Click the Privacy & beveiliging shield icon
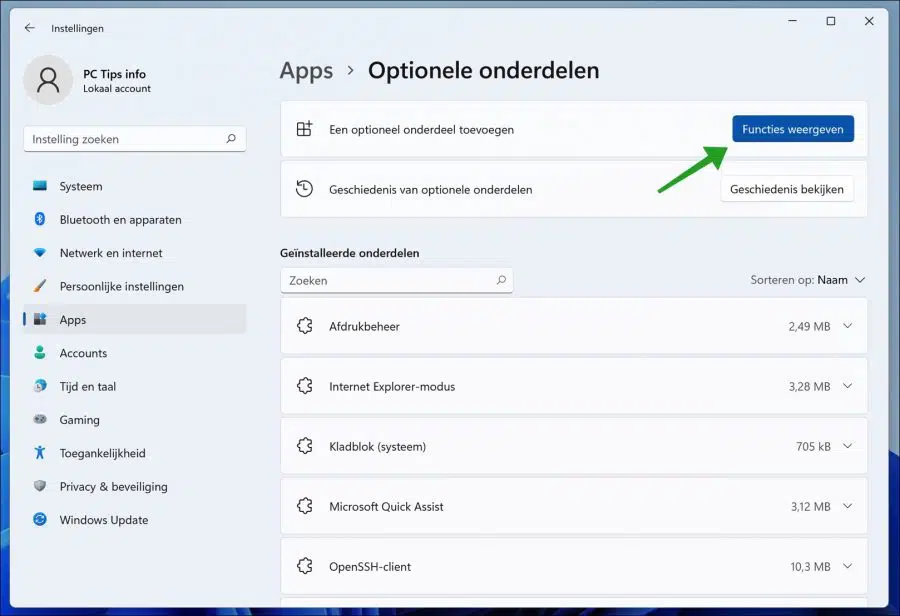The image size is (900, 616). (40, 486)
